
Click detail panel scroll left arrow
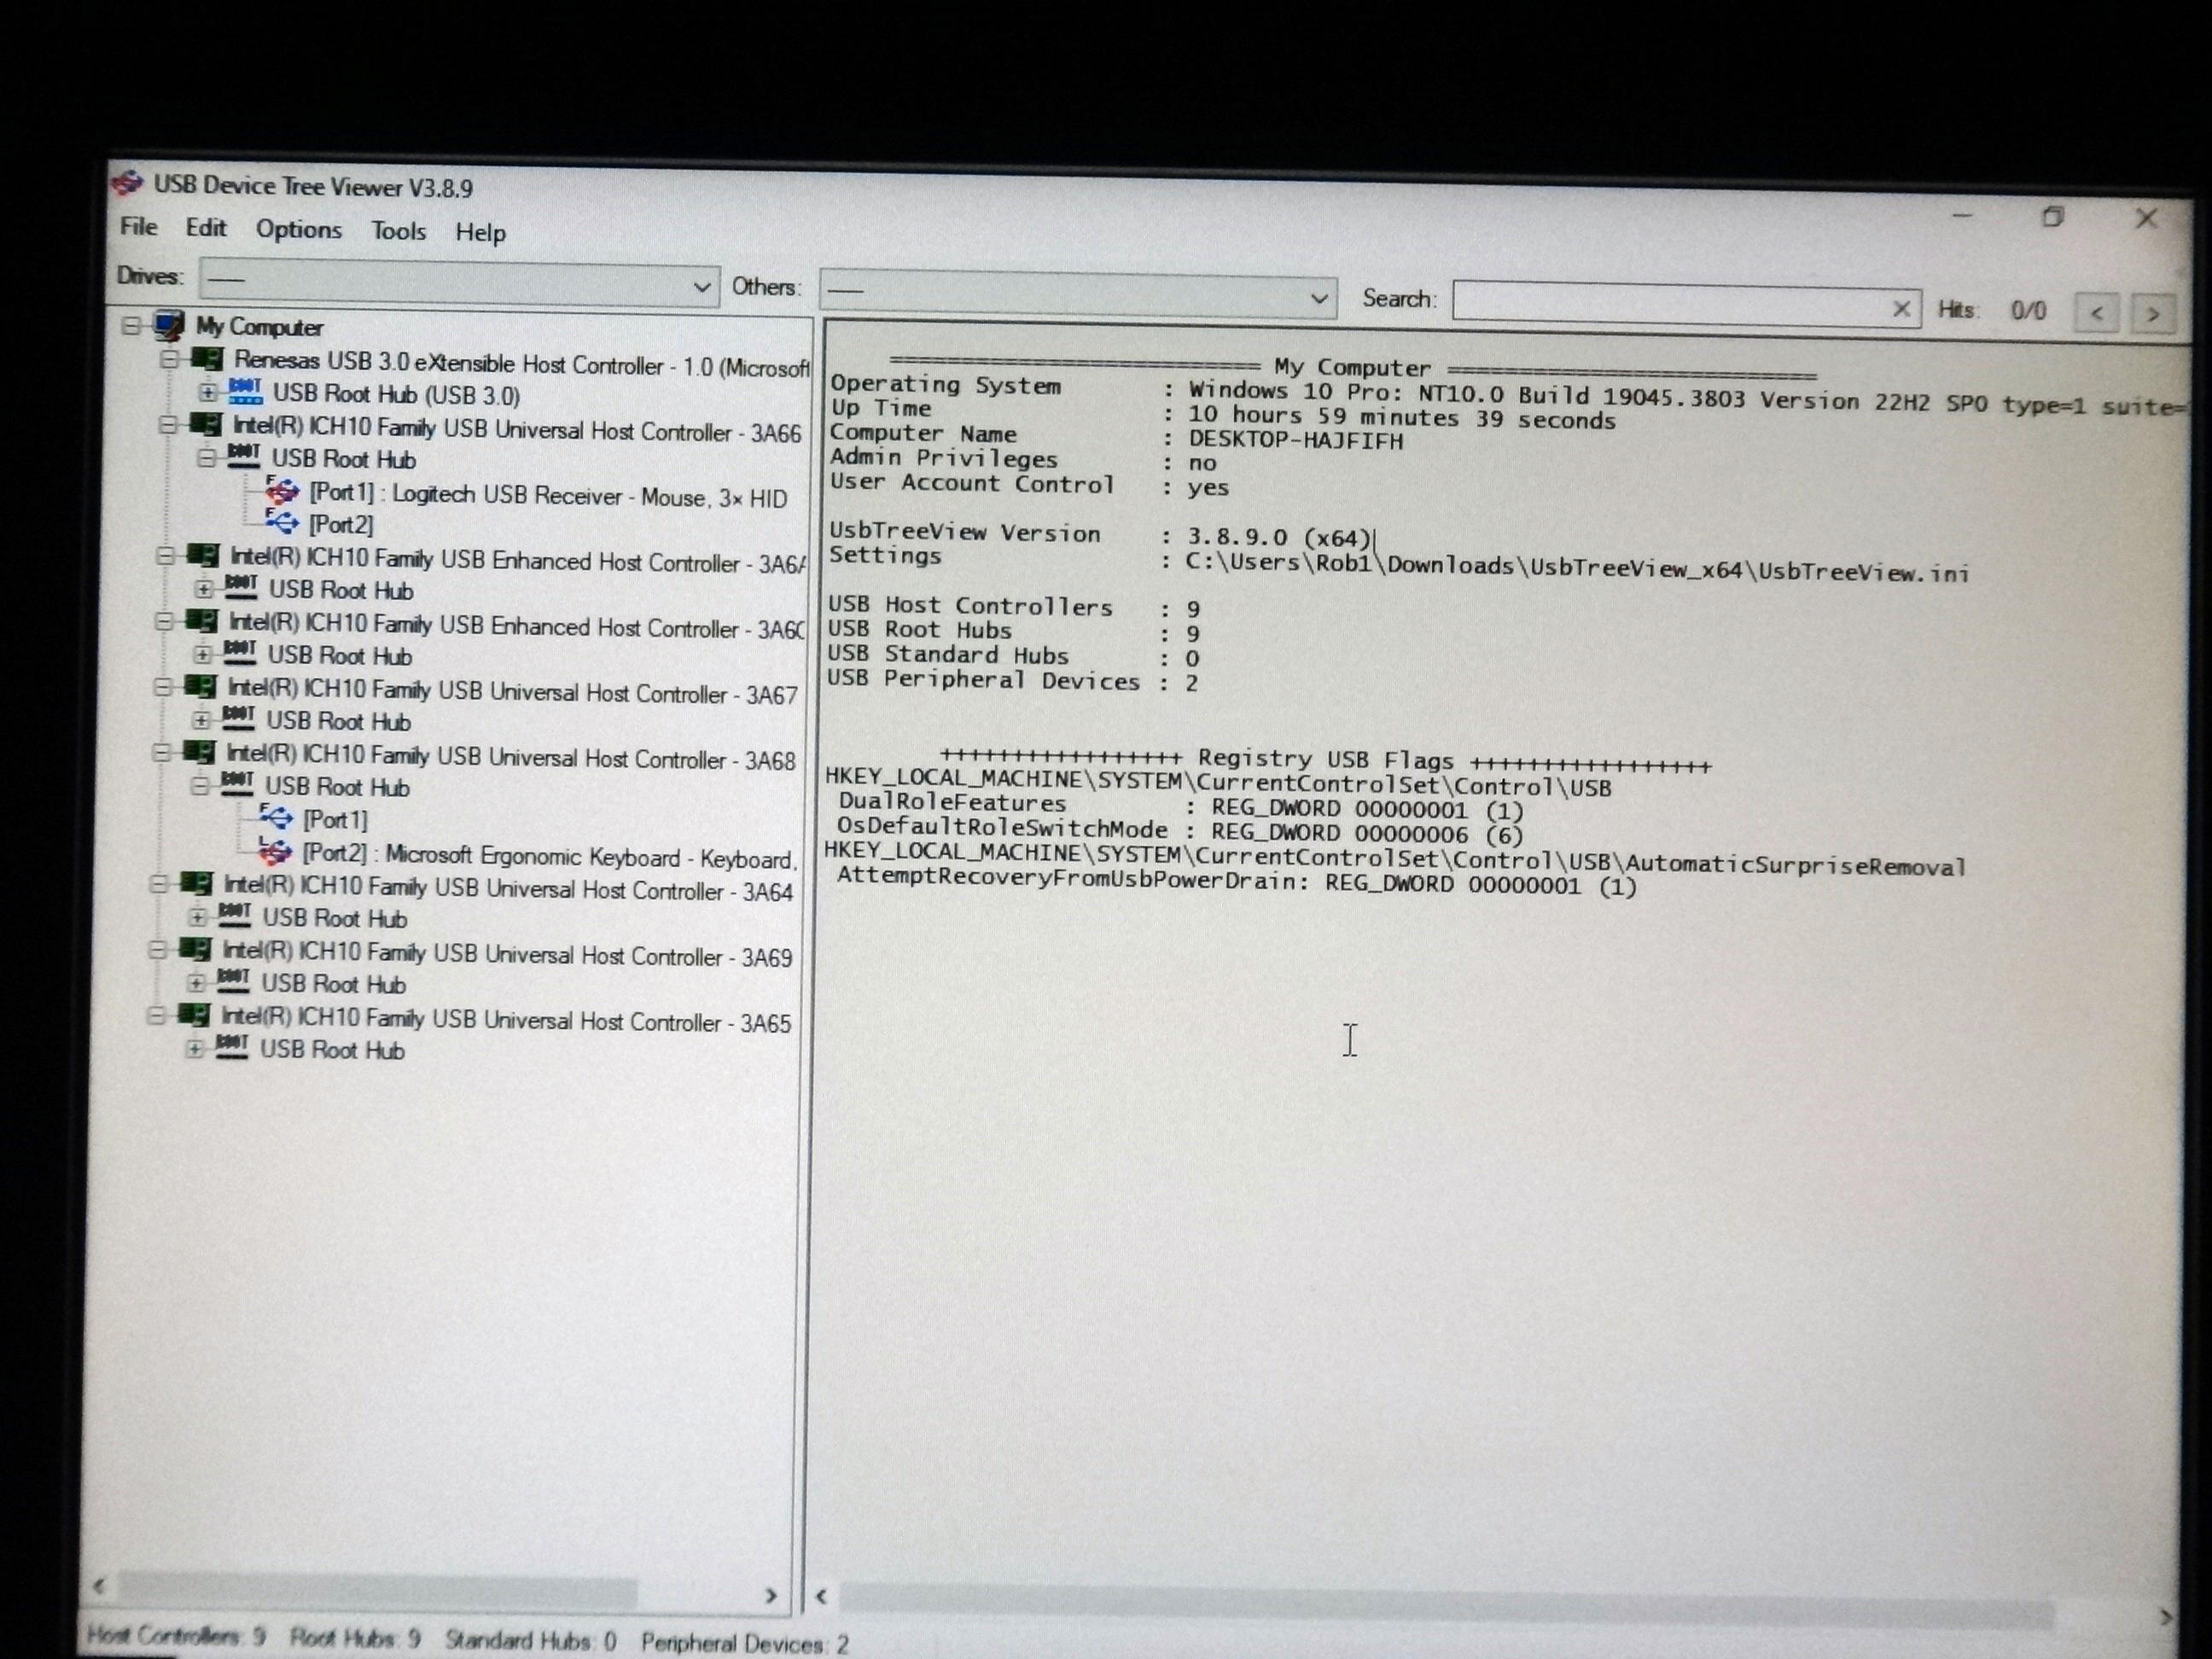[x=821, y=1596]
